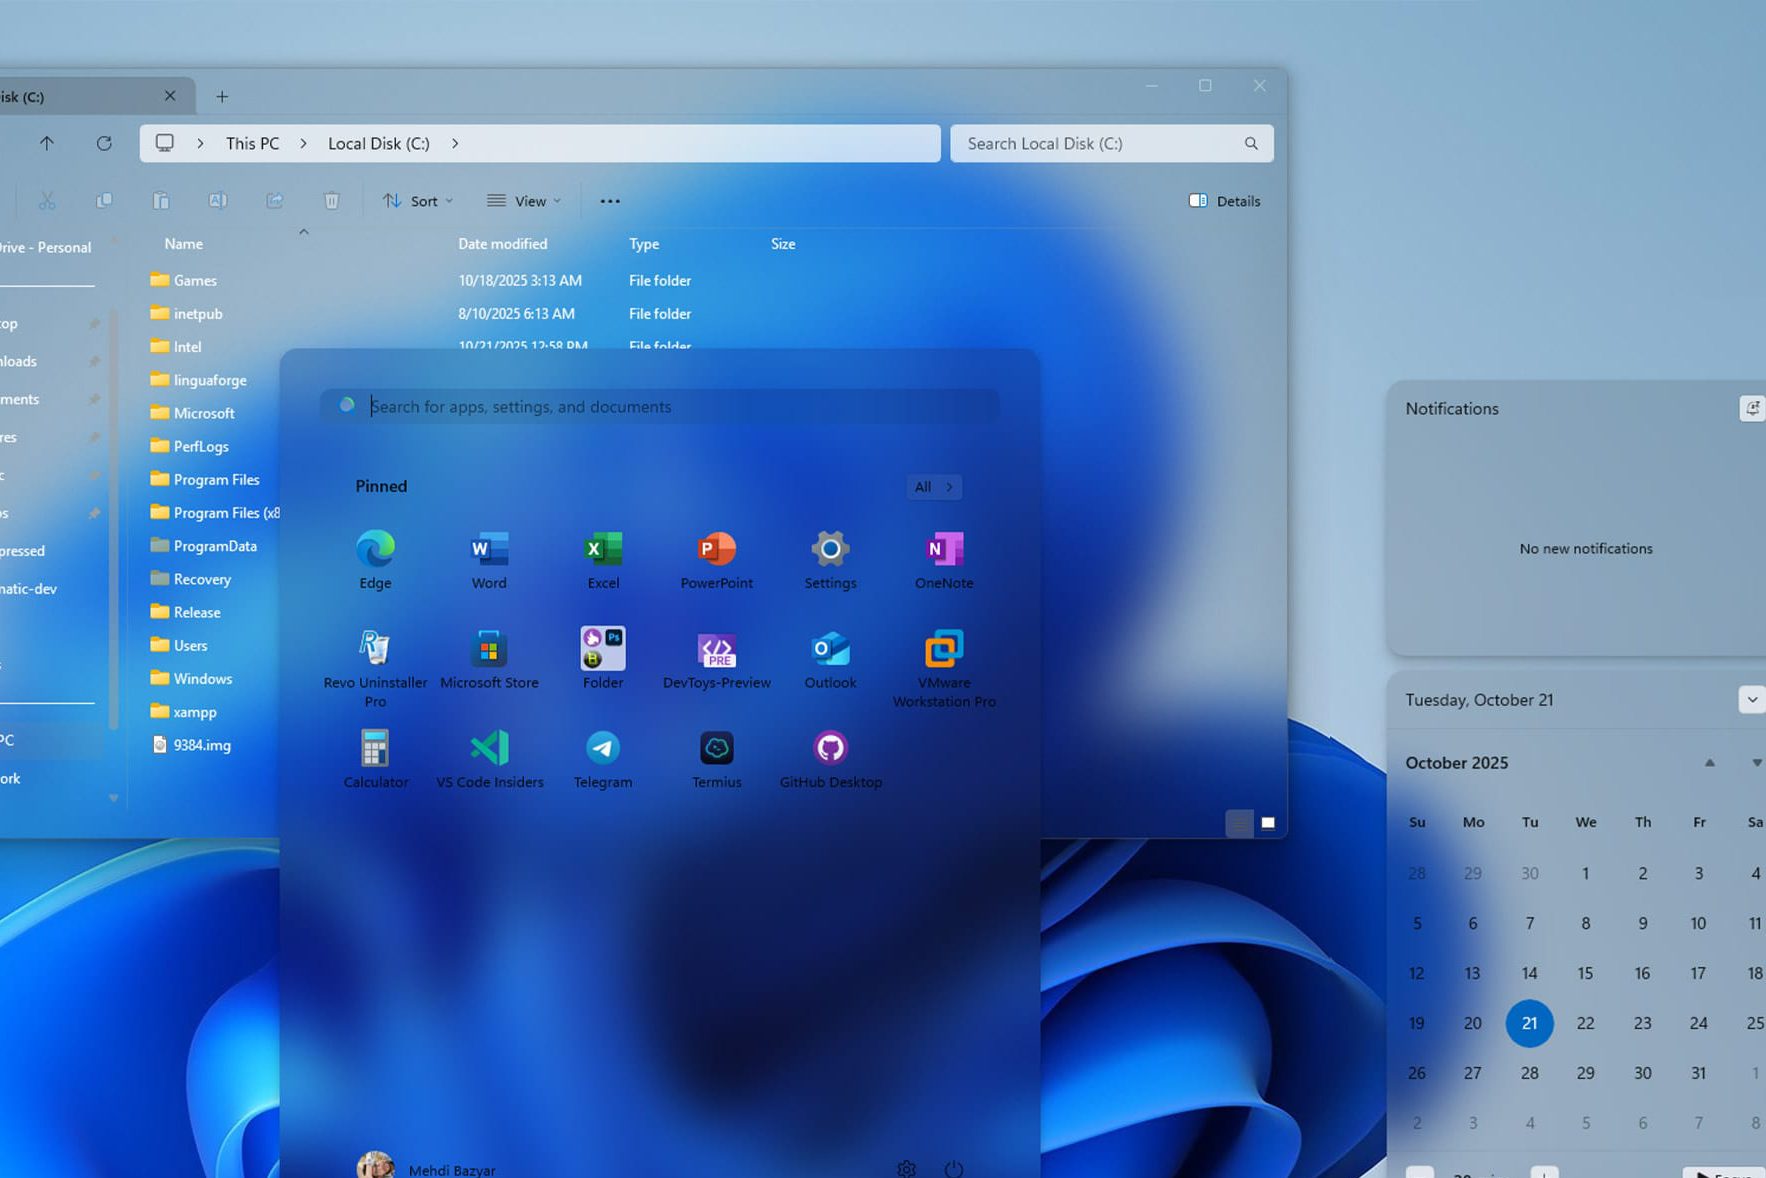
Task: Select October 24 in the calendar
Action: 1698,1023
